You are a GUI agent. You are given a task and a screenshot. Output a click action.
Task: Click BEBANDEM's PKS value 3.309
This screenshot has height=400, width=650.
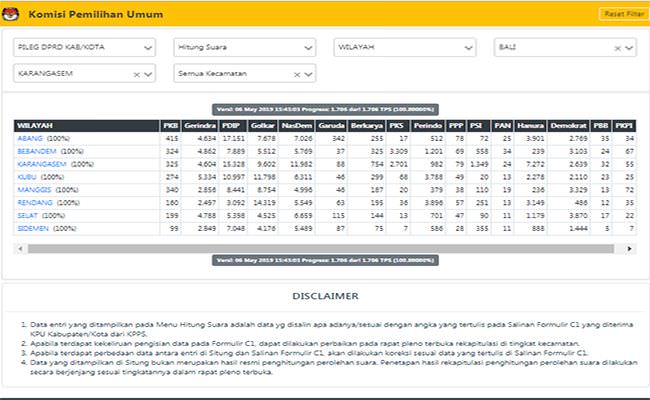[x=399, y=151]
